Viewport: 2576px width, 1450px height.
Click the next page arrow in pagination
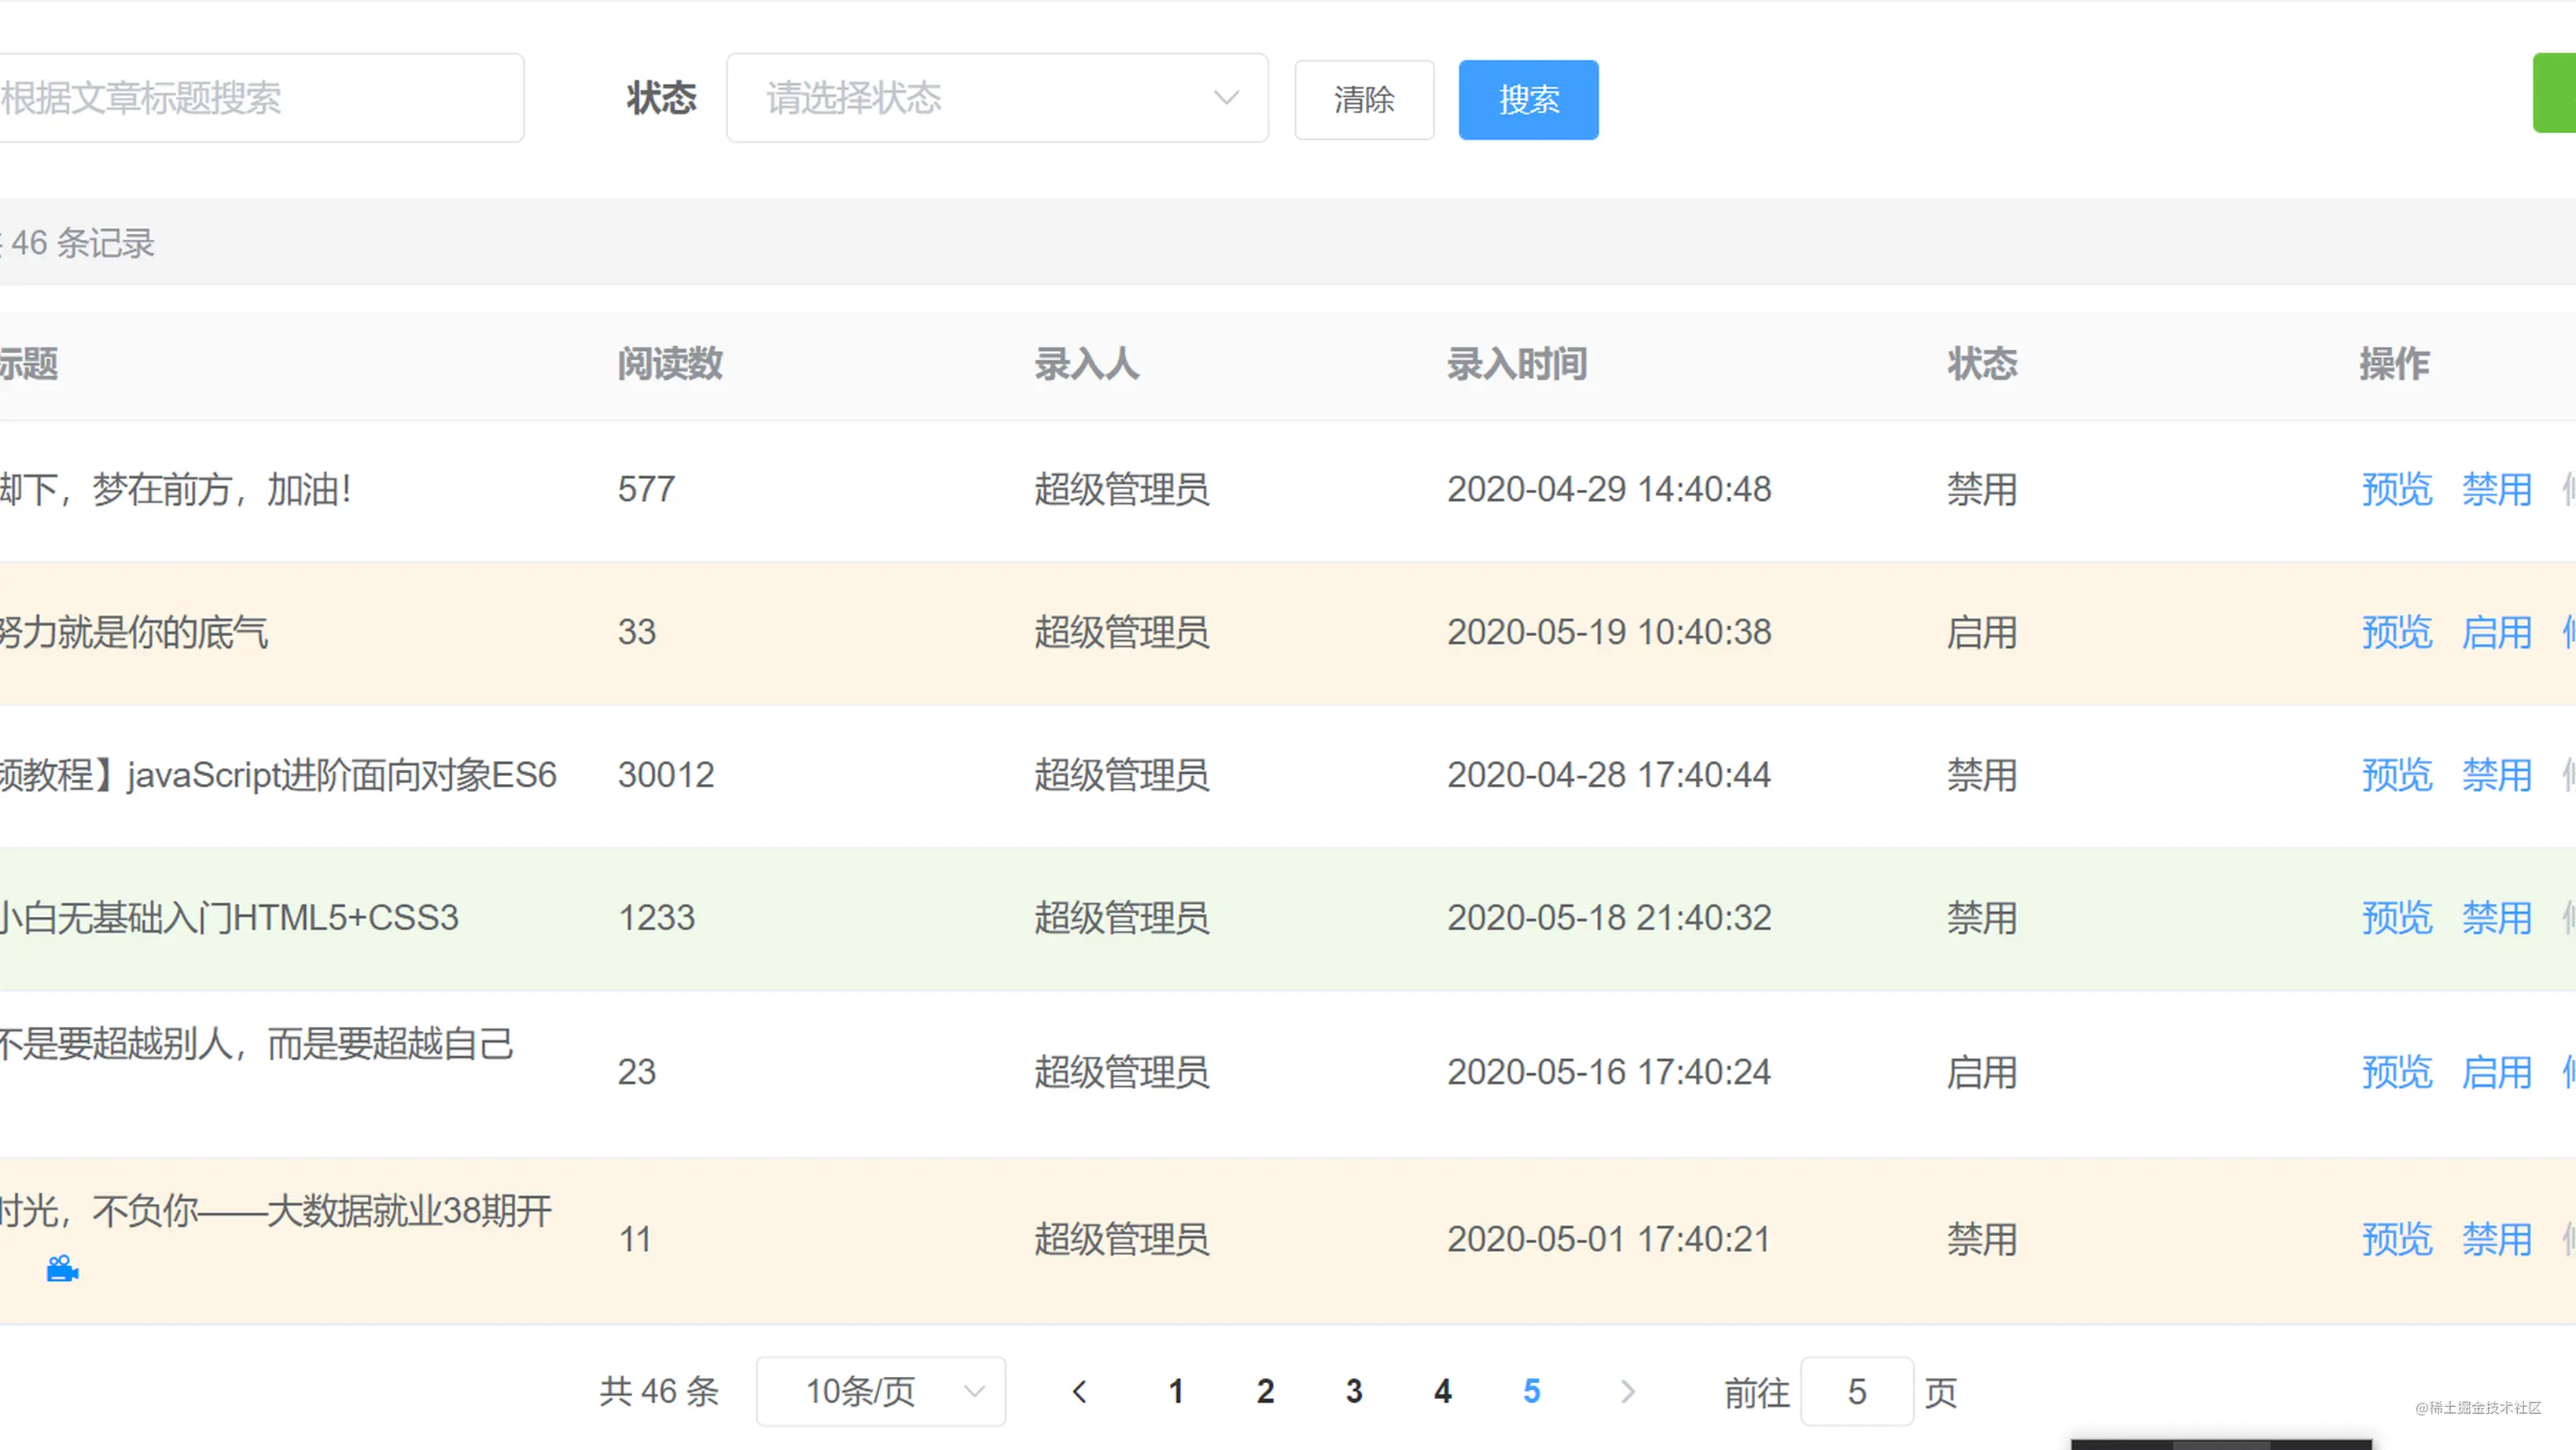(x=1628, y=1391)
